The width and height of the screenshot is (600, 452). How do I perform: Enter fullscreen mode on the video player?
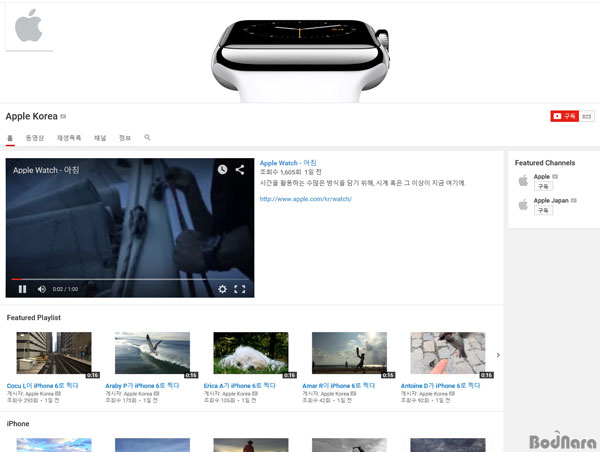pyautogui.click(x=240, y=289)
